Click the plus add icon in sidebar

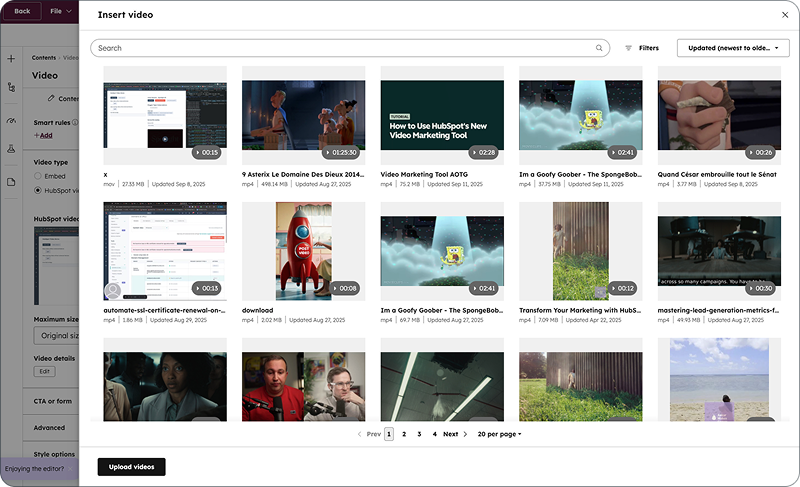tap(11, 59)
